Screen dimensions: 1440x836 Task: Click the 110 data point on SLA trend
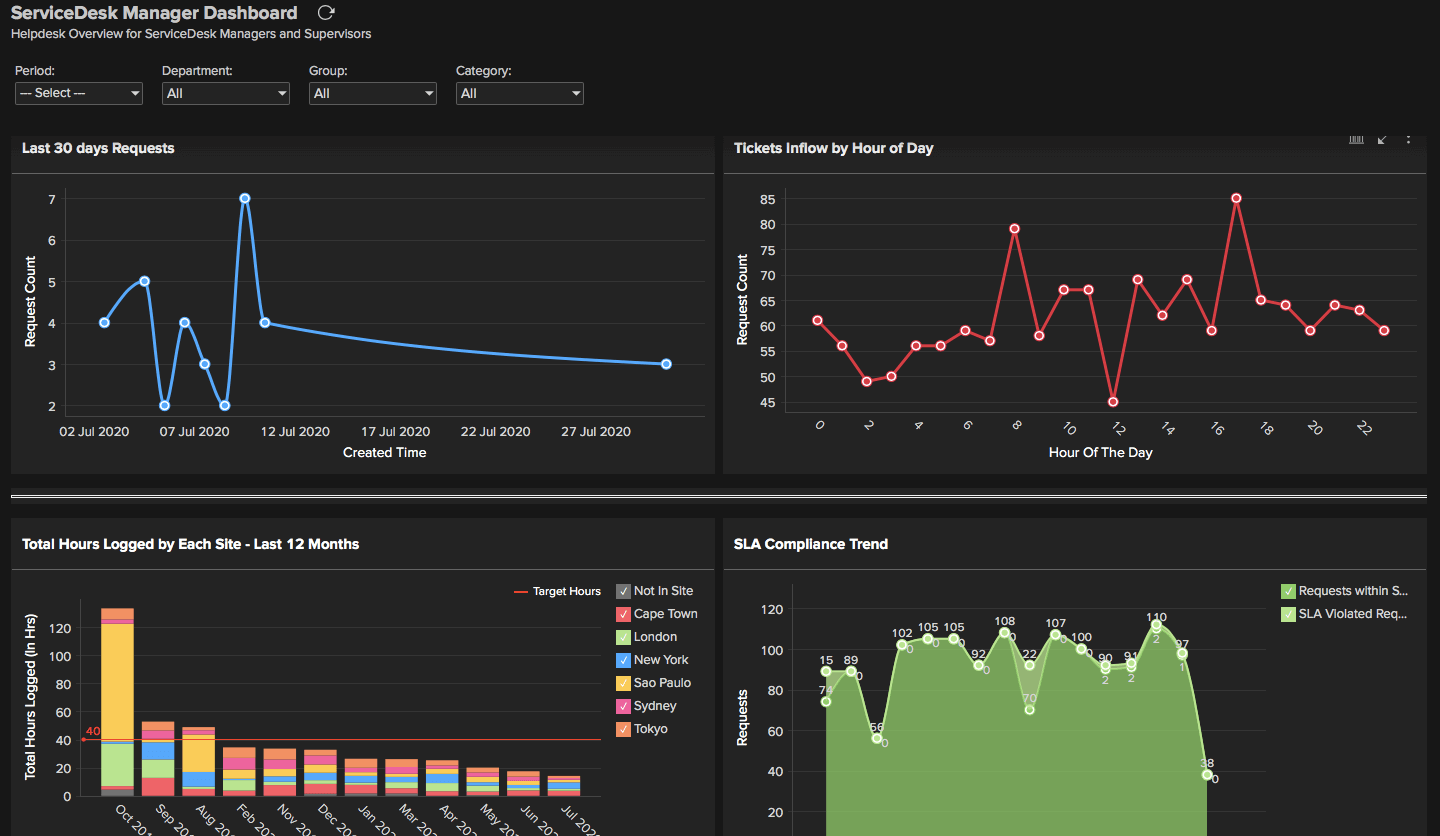[x=1156, y=625]
